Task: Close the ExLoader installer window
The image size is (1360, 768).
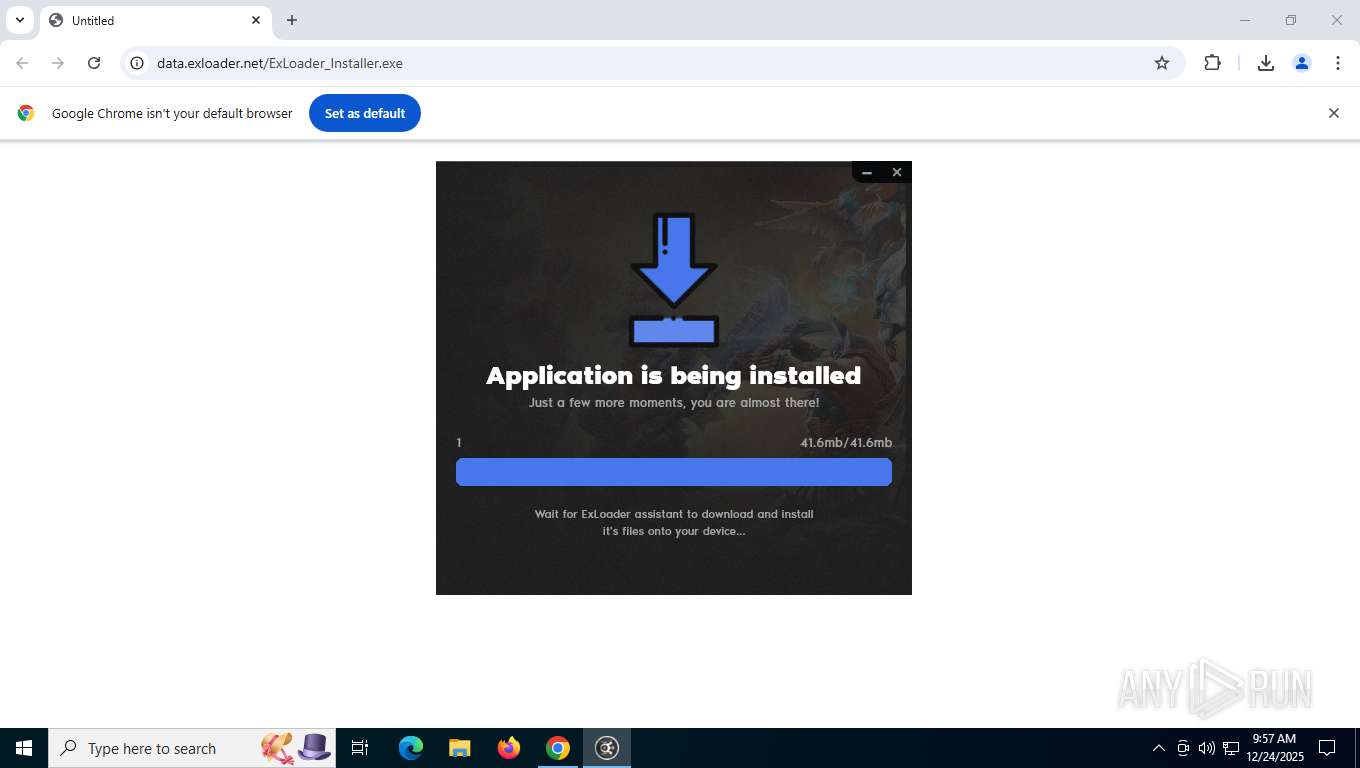Action: pyautogui.click(x=897, y=172)
